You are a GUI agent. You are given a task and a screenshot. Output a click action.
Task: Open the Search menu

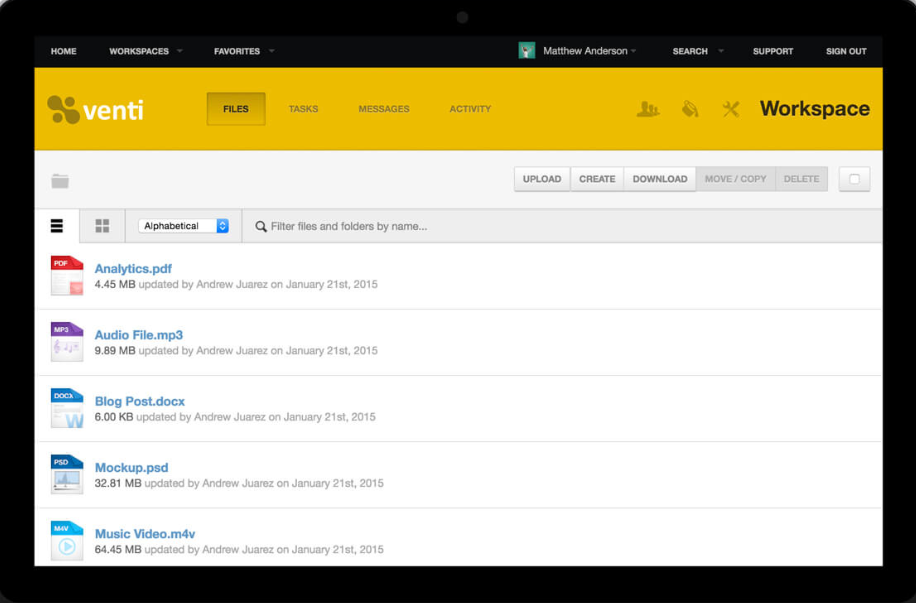click(x=690, y=51)
